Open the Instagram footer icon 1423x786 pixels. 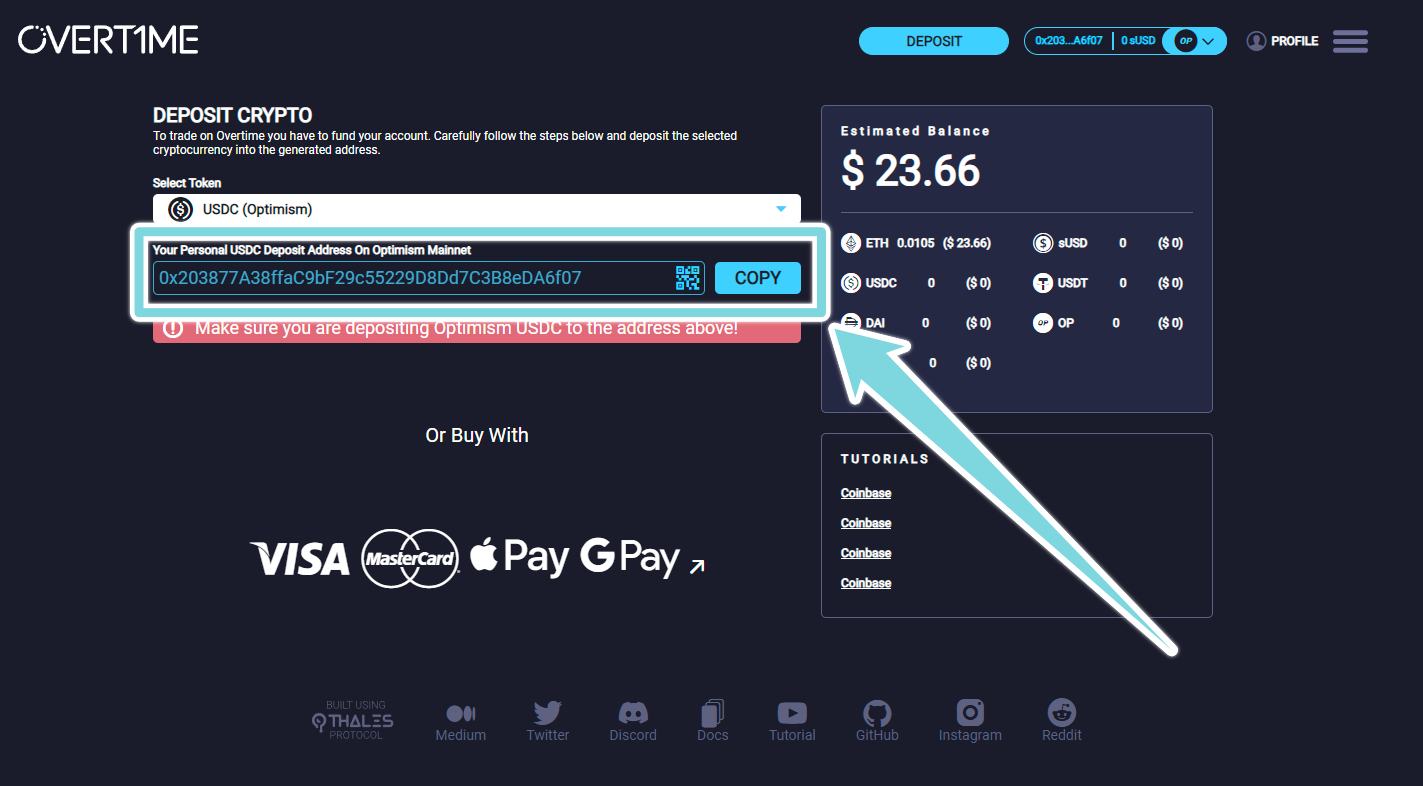click(970, 712)
